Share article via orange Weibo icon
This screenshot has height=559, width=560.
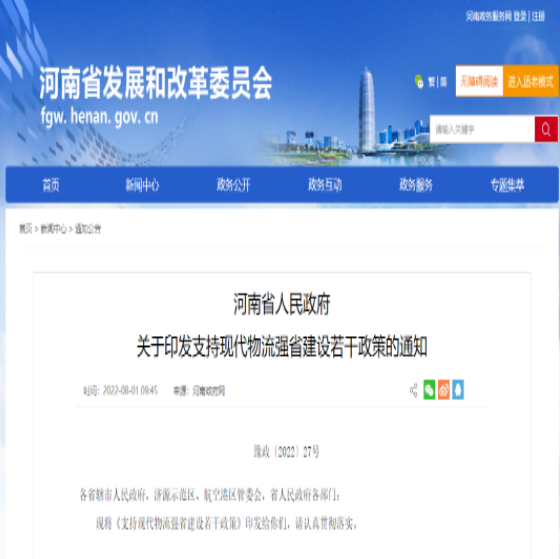point(444,389)
